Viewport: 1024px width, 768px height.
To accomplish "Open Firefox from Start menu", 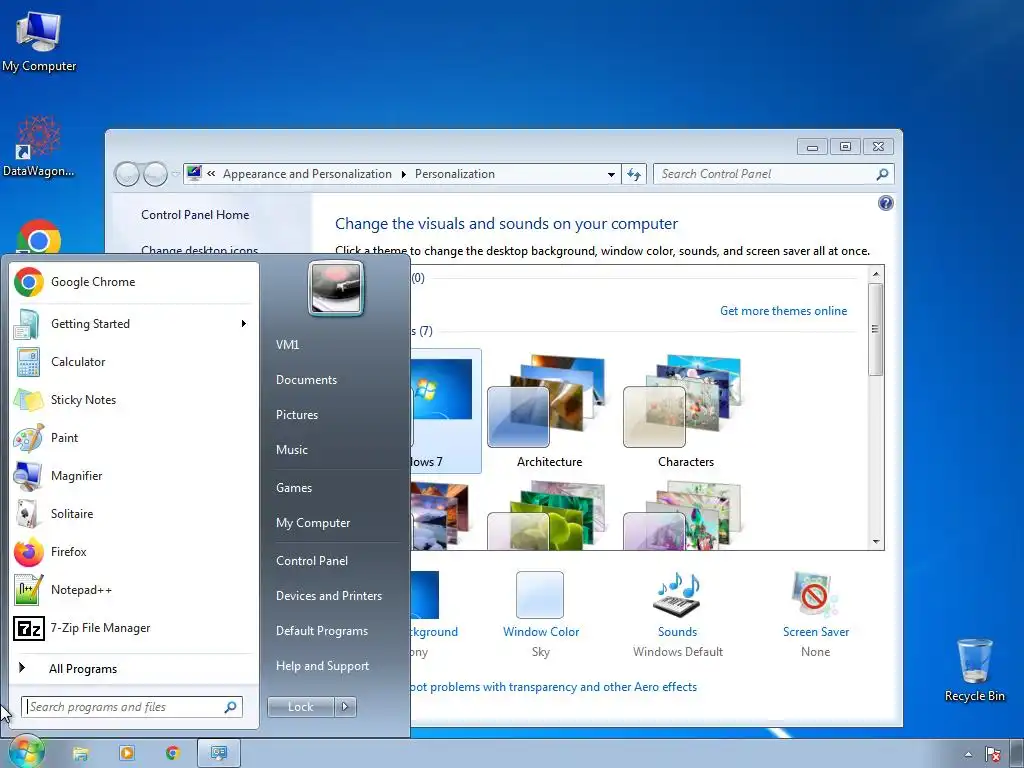I will [133, 552].
